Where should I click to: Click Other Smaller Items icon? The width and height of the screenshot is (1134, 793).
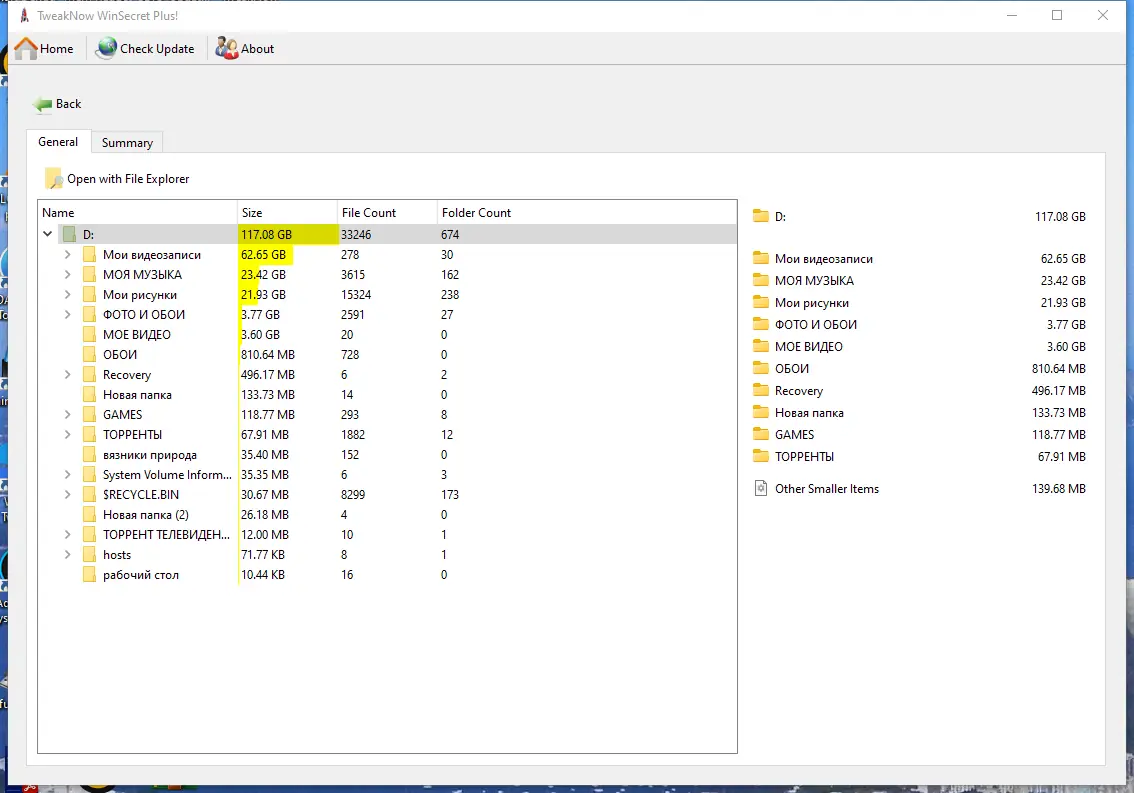point(761,488)
